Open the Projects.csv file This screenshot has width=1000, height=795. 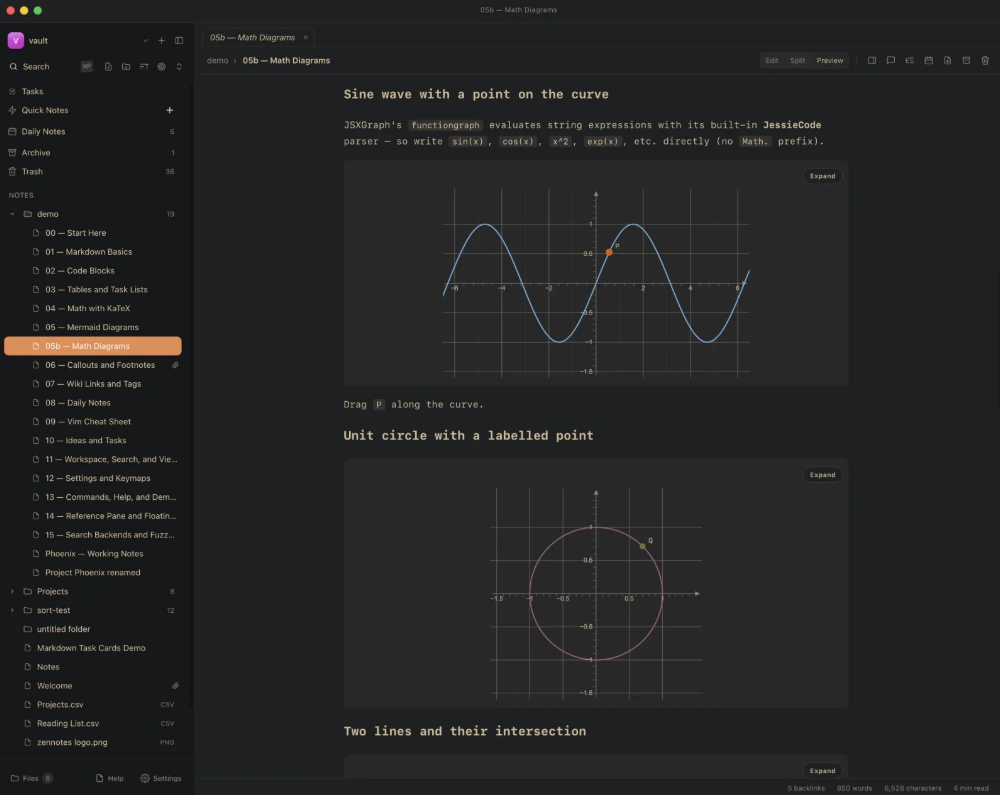92,704
